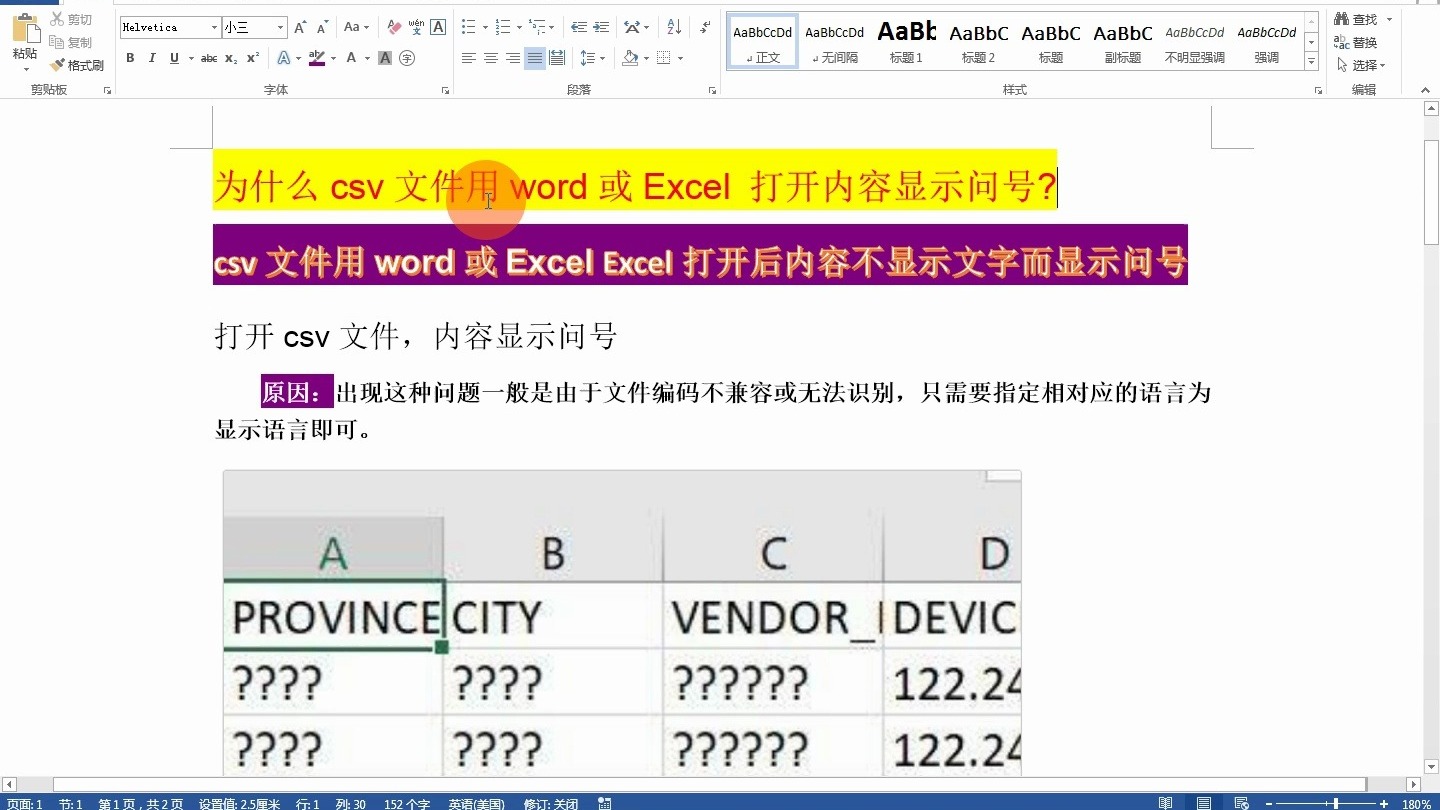
Task: Click the Copy (复制) button
Action: pos(71,42)
